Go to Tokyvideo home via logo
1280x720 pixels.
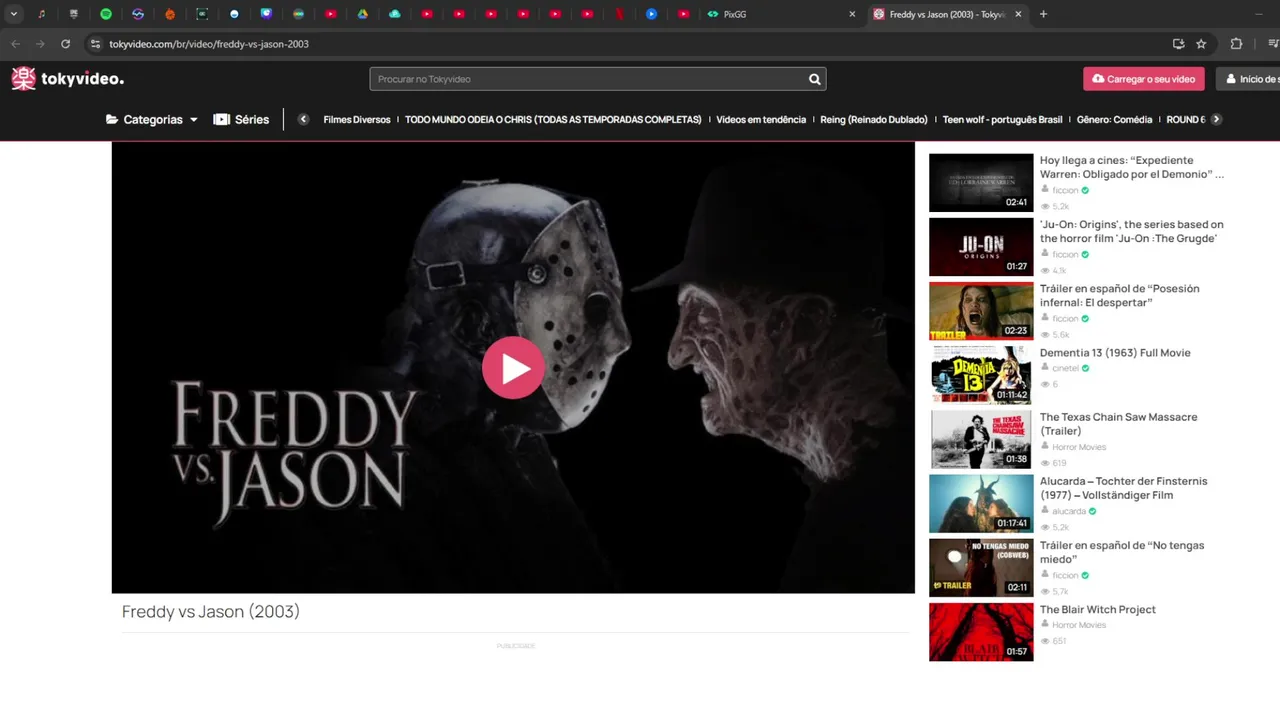[x=68, y=79]
